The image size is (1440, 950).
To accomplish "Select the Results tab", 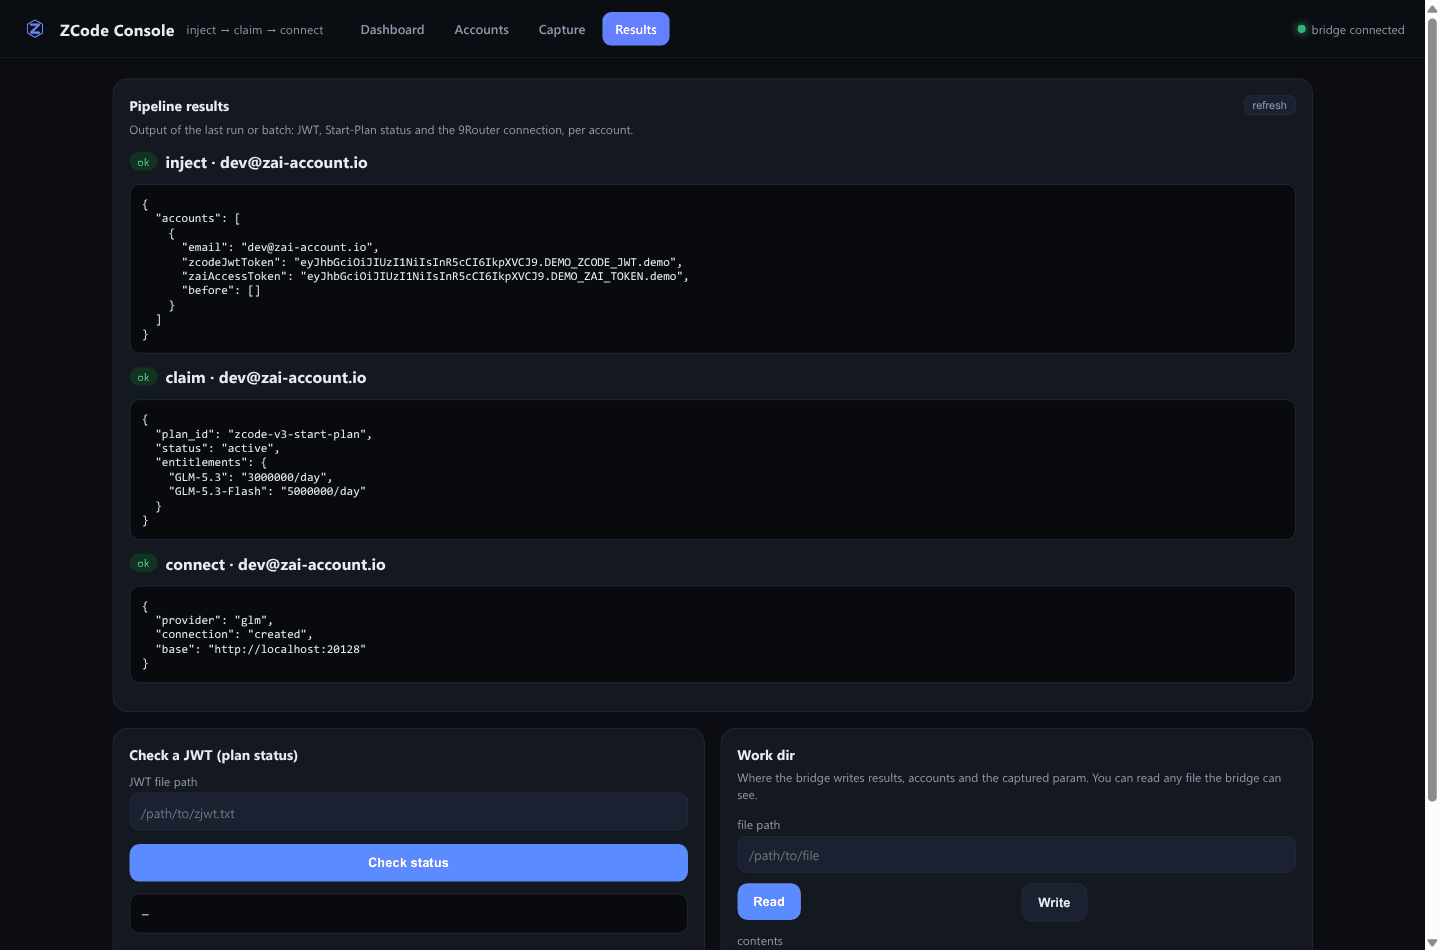I will (636, 29).
